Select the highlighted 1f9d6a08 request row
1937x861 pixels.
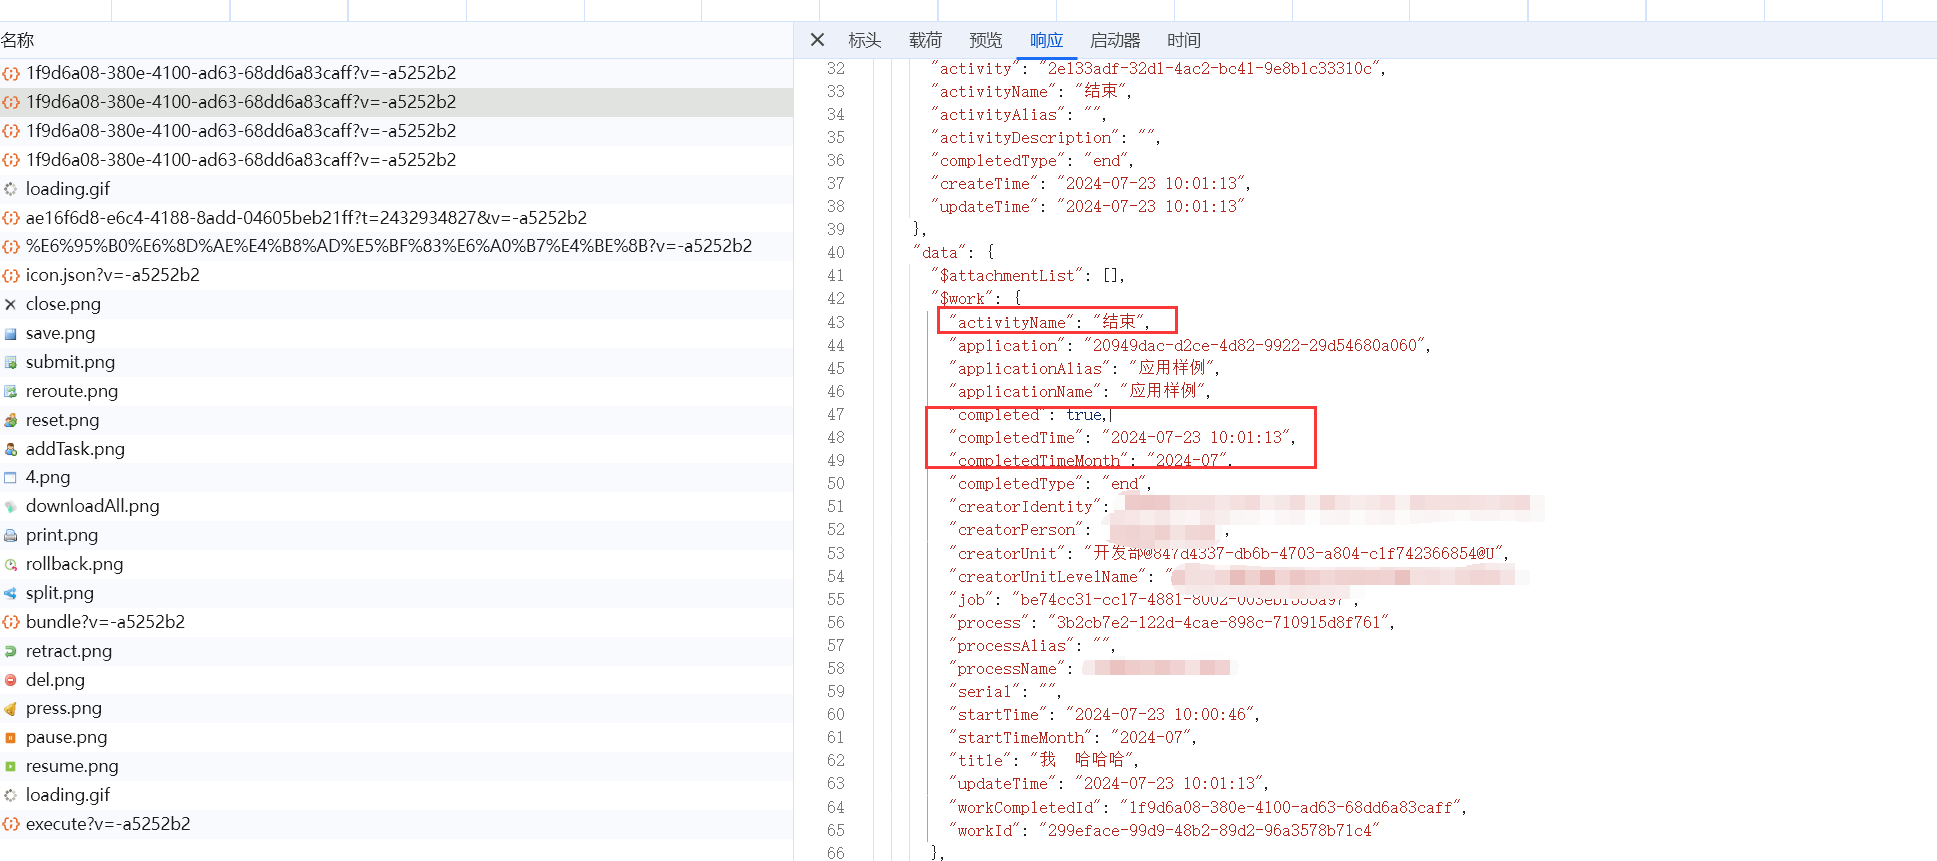click(x=396, y=102)
